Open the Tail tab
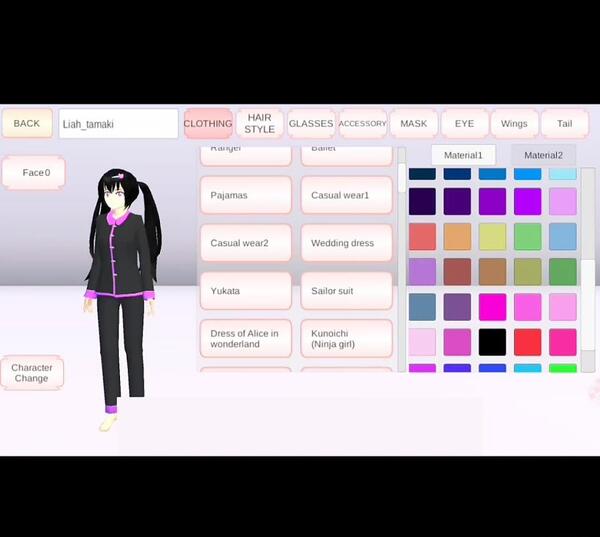Viewport: 600px width, 537px height. point(564,123)
